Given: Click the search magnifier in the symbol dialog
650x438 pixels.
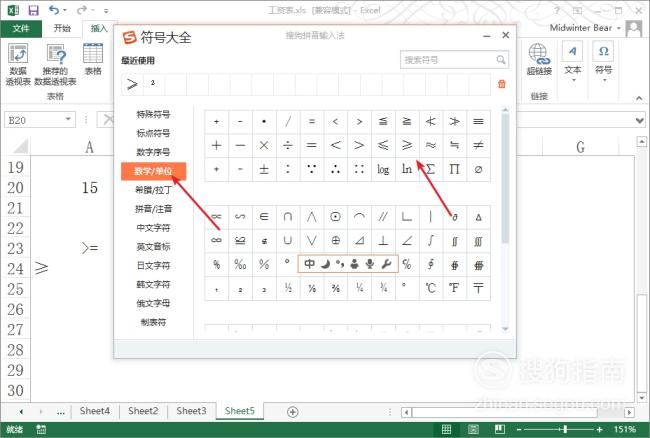Looking at the screenshot, I should 501,60.
